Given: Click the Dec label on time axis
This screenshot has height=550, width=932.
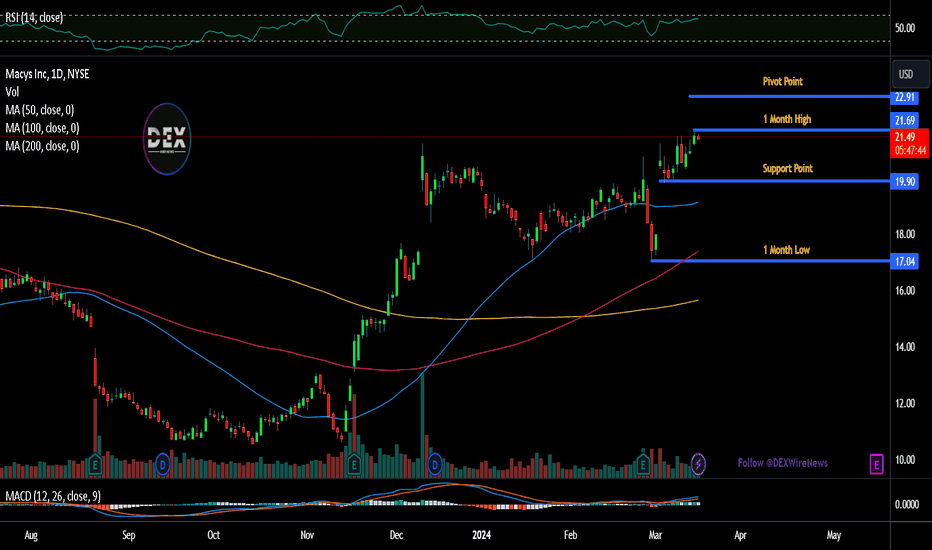Looking at the screenshot, I should [x=396, y=535].
